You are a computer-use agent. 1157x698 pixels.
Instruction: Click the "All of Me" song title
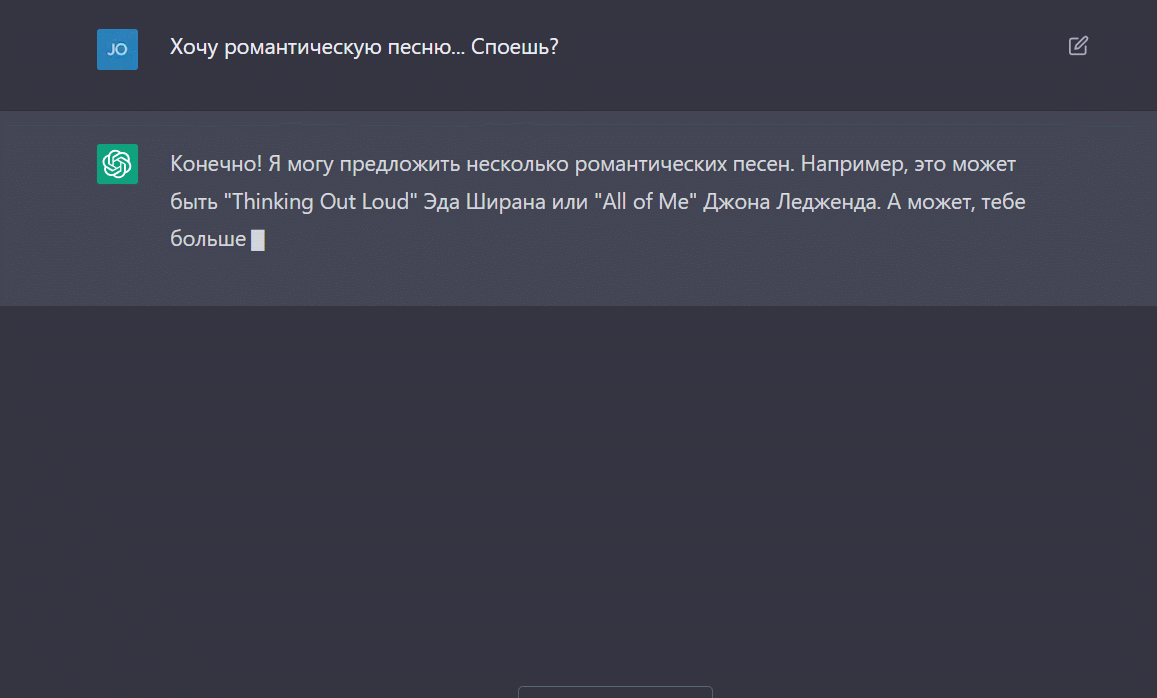click(645, 202)
